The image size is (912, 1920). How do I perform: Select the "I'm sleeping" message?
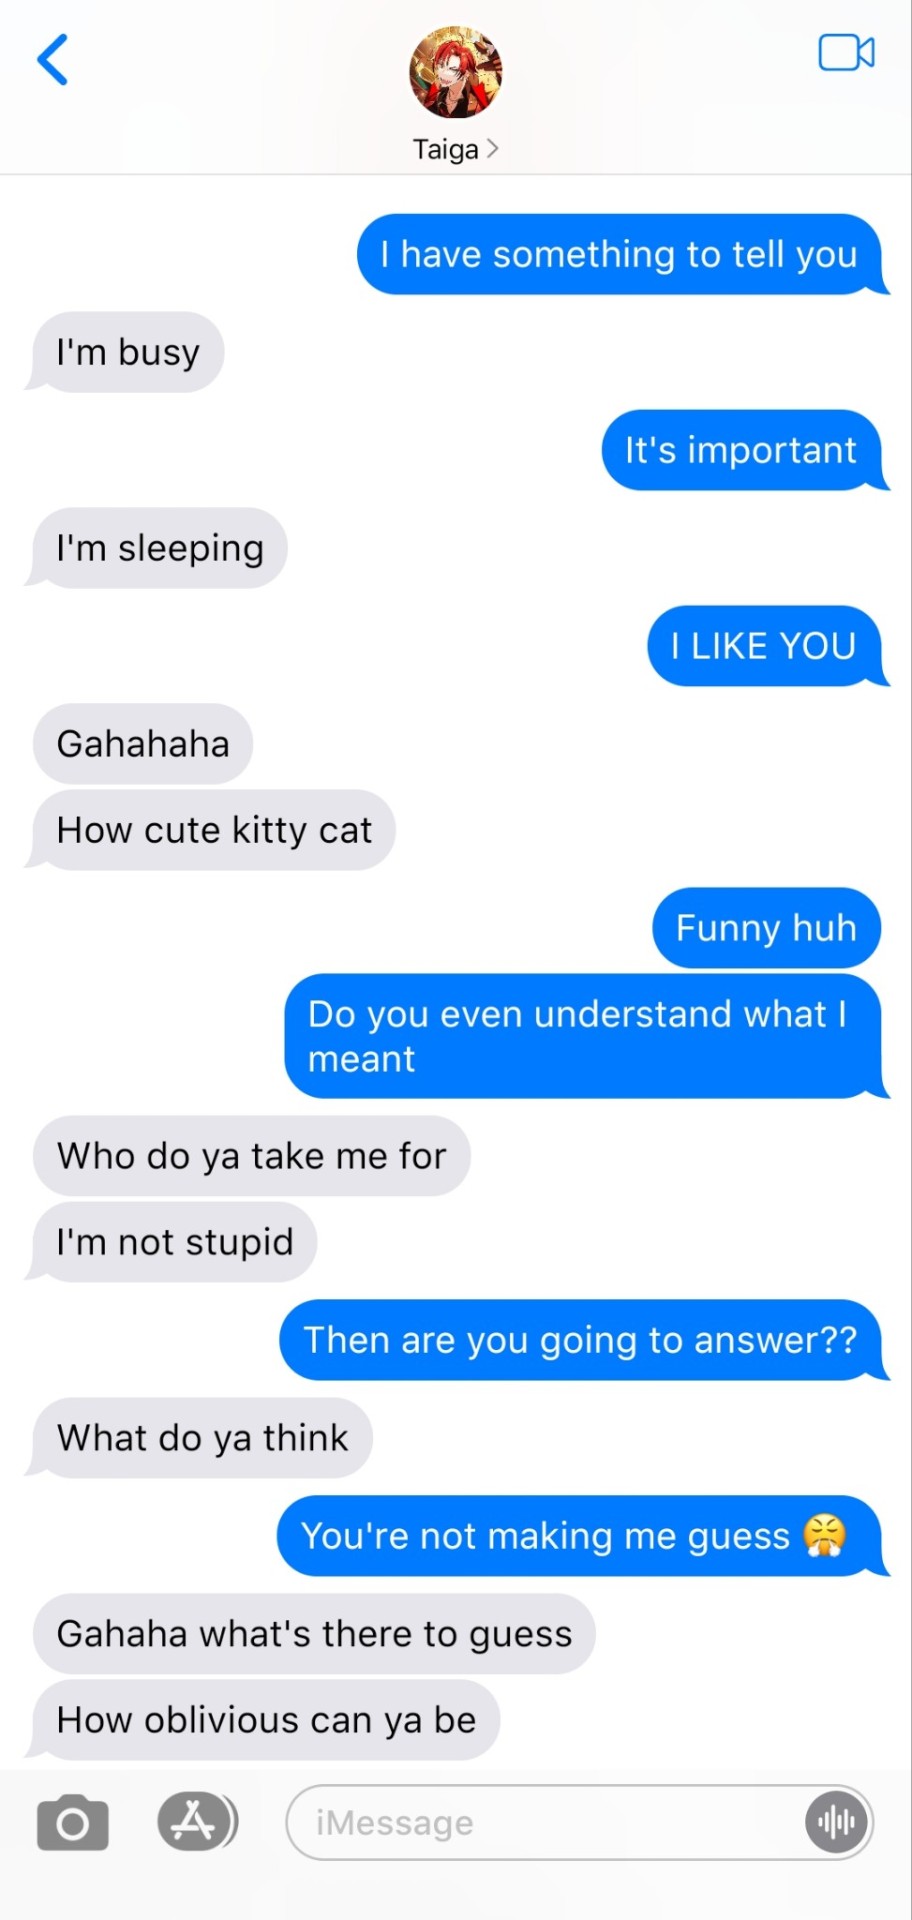click(x=159, y=548)
